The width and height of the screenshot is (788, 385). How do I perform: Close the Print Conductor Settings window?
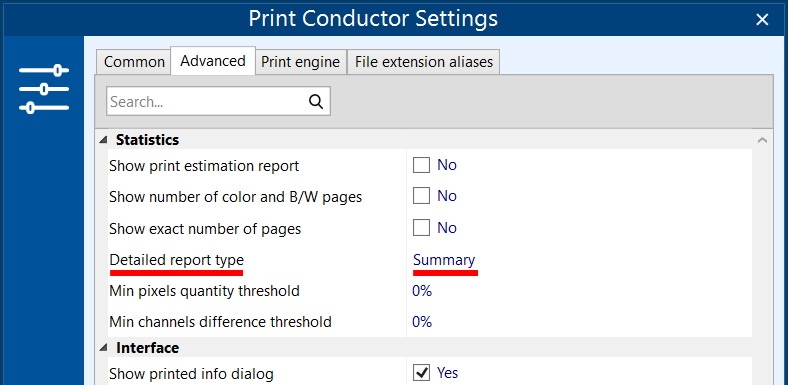tap(762, 20)
